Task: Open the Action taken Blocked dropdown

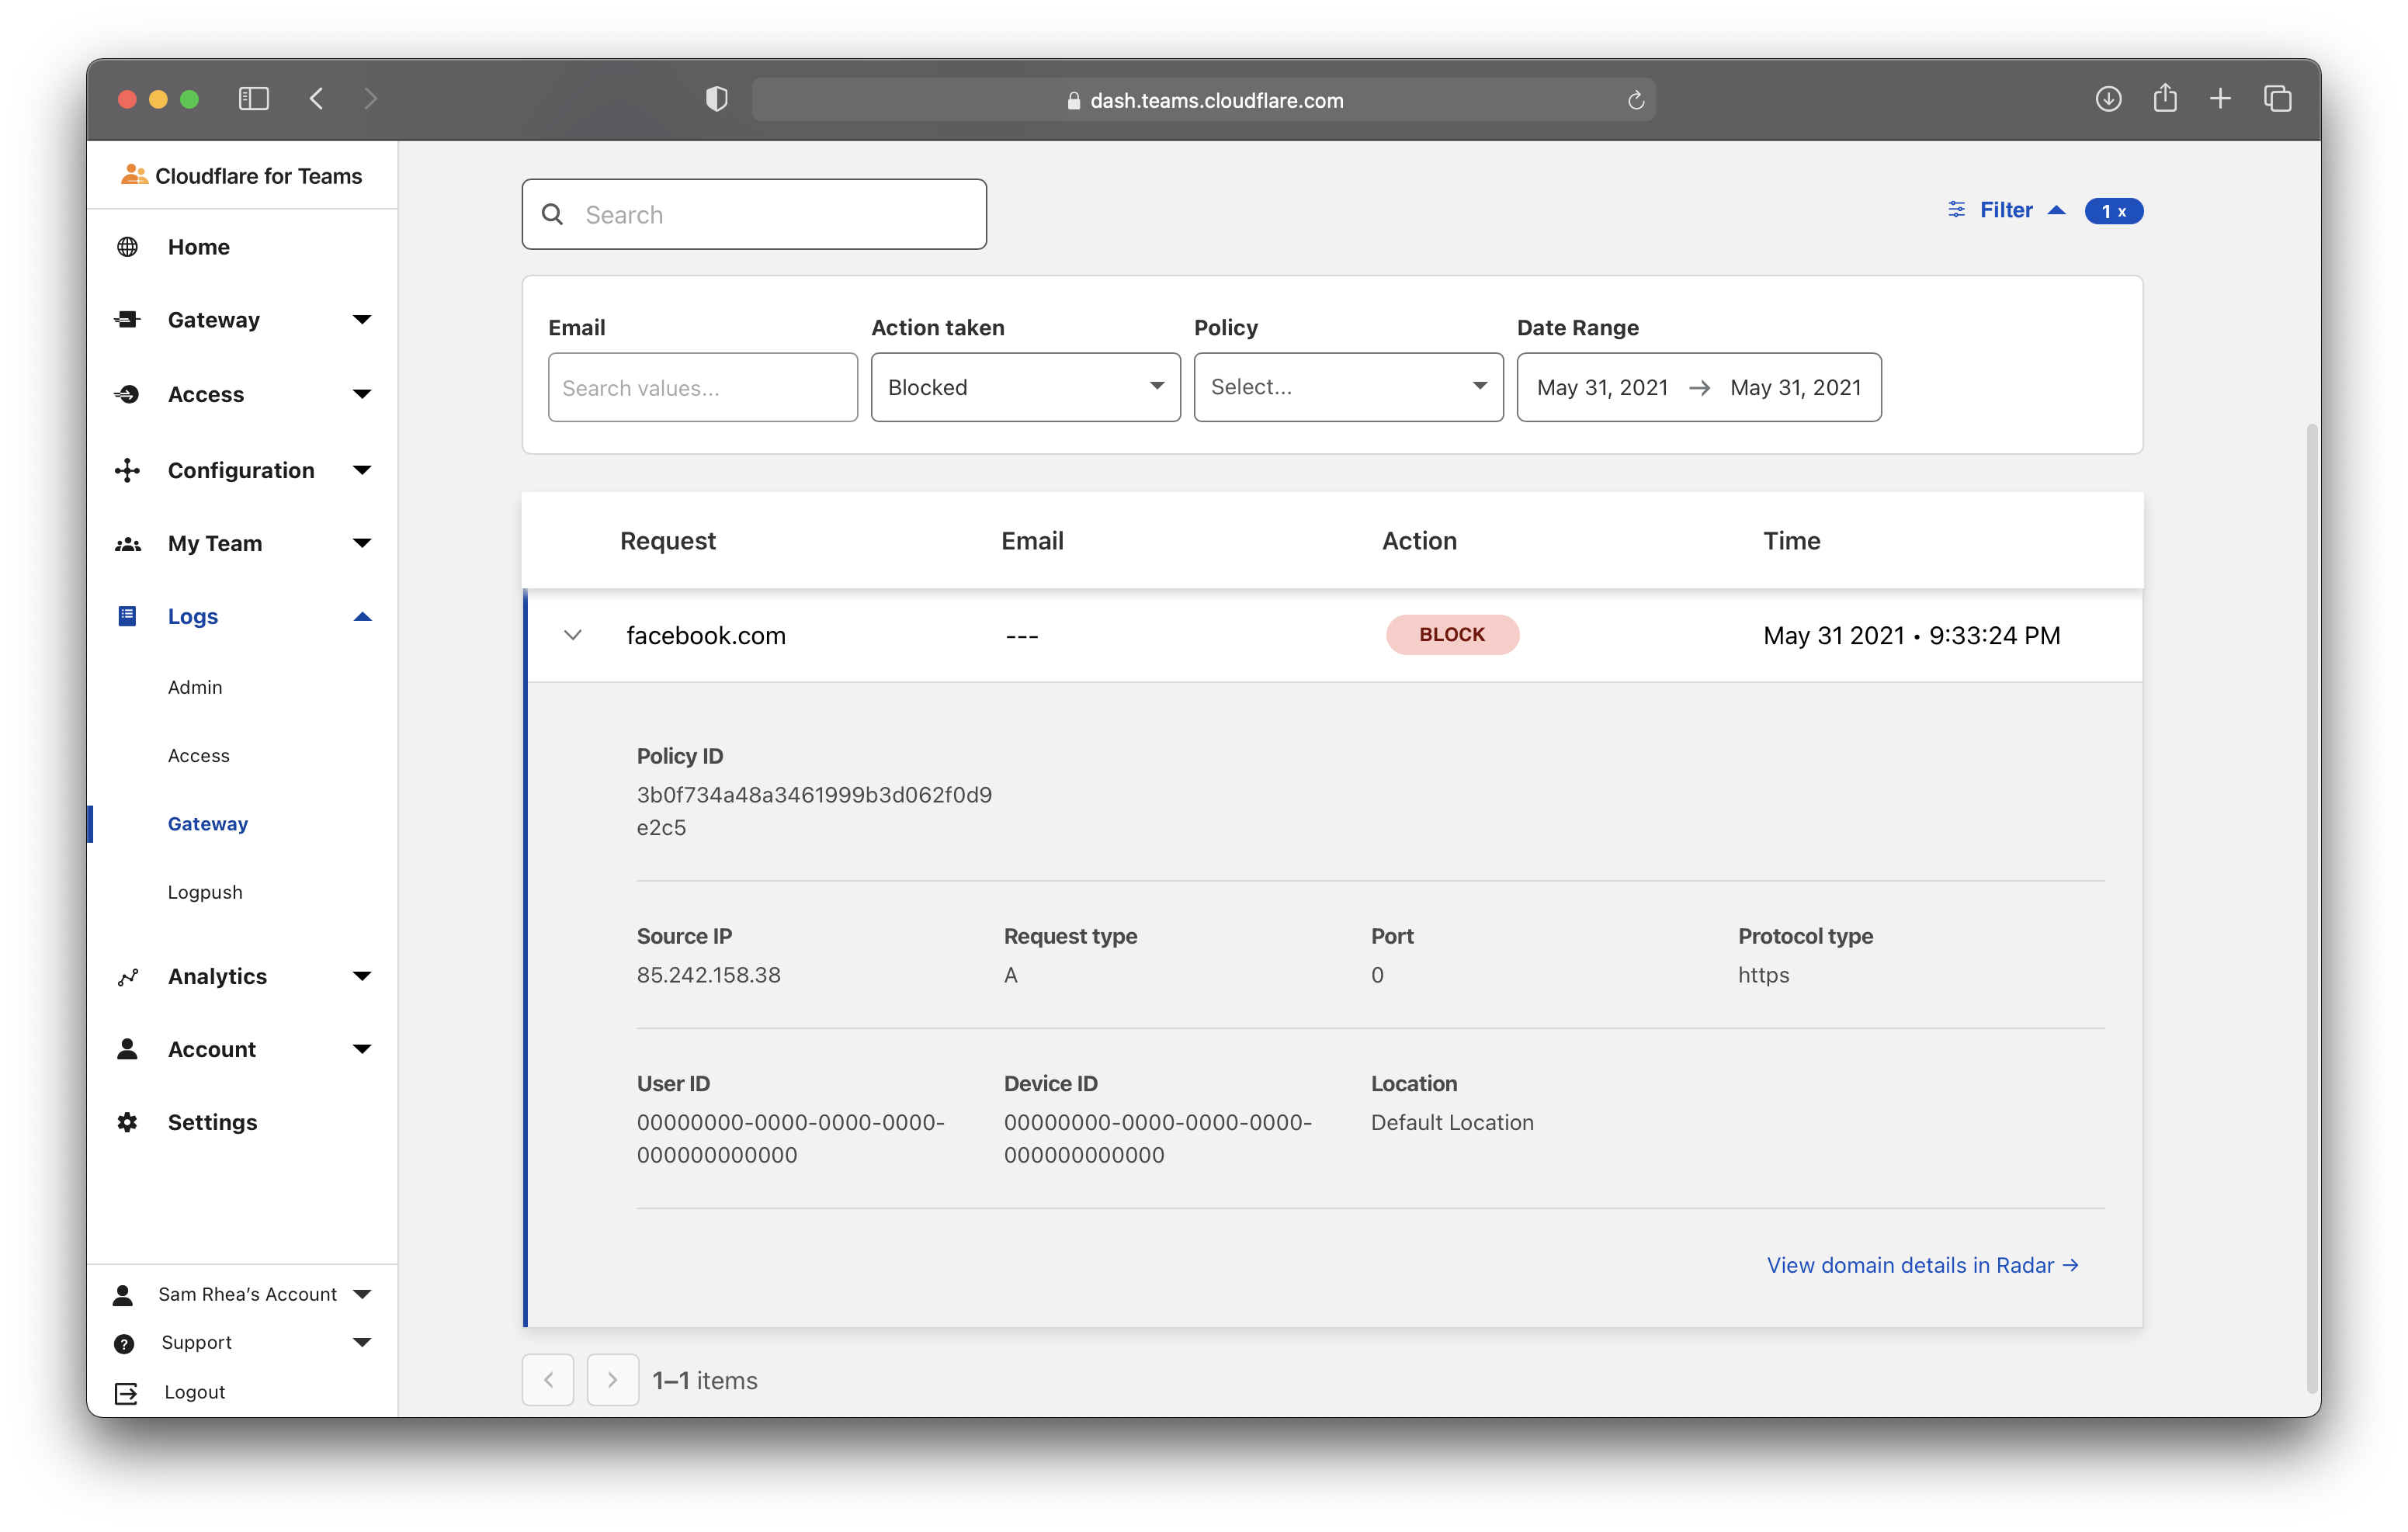Action: (x=1025, y=387)
